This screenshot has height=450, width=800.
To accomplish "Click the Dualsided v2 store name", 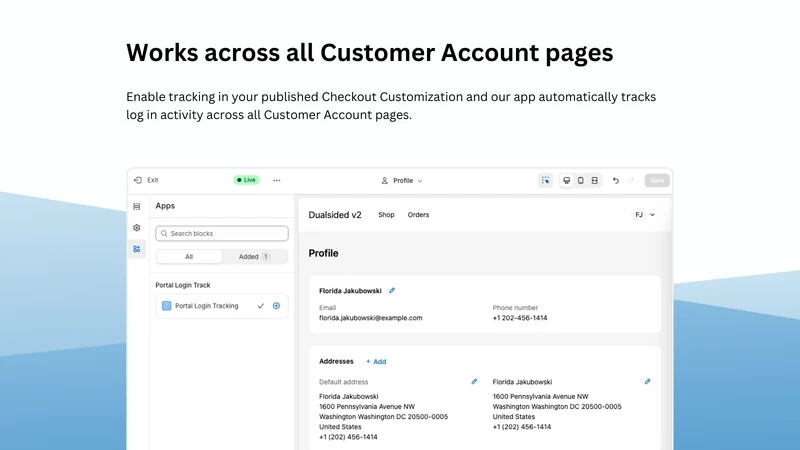I will point(335,215).
